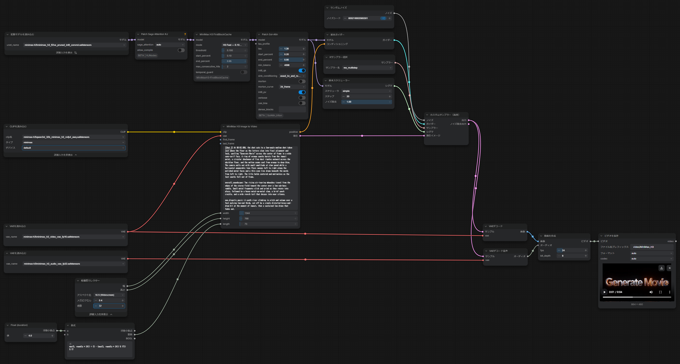Toggle temporal_guard in the FirstBlockCache node
Image resolution: width=680 pixels, height=364 pixels.
click(244, 72)
